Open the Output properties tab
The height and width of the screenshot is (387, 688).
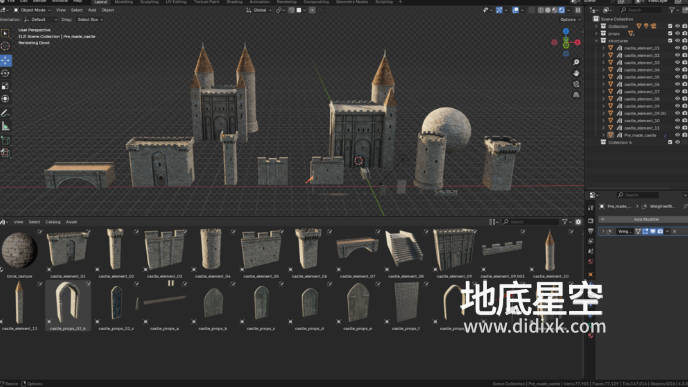click(591, 231)
